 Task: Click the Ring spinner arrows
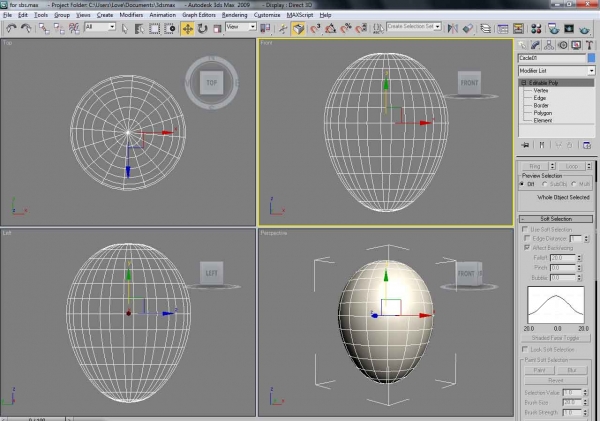[x=552, y=166]
